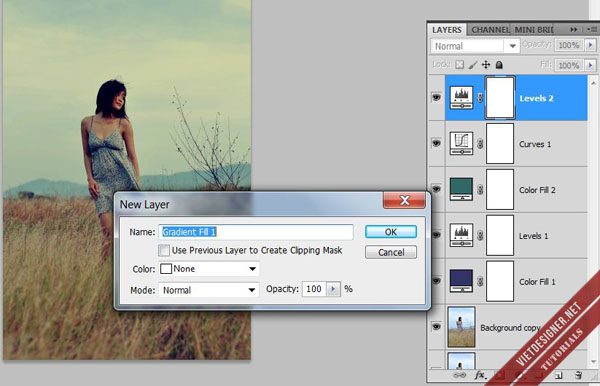Click the mask link icon on Curves 1
The image size is (600, 386).
pos(480,144)
